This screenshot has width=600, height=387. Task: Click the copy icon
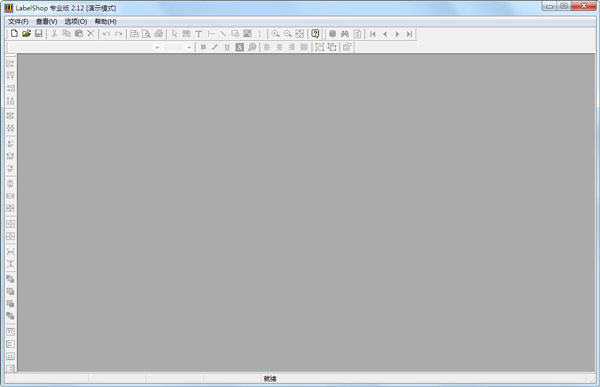66,34
